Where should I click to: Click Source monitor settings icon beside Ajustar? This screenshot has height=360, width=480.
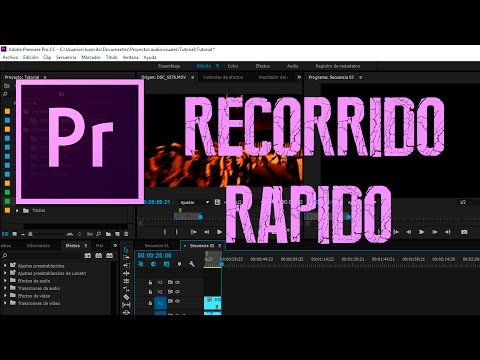coord(217,202)
